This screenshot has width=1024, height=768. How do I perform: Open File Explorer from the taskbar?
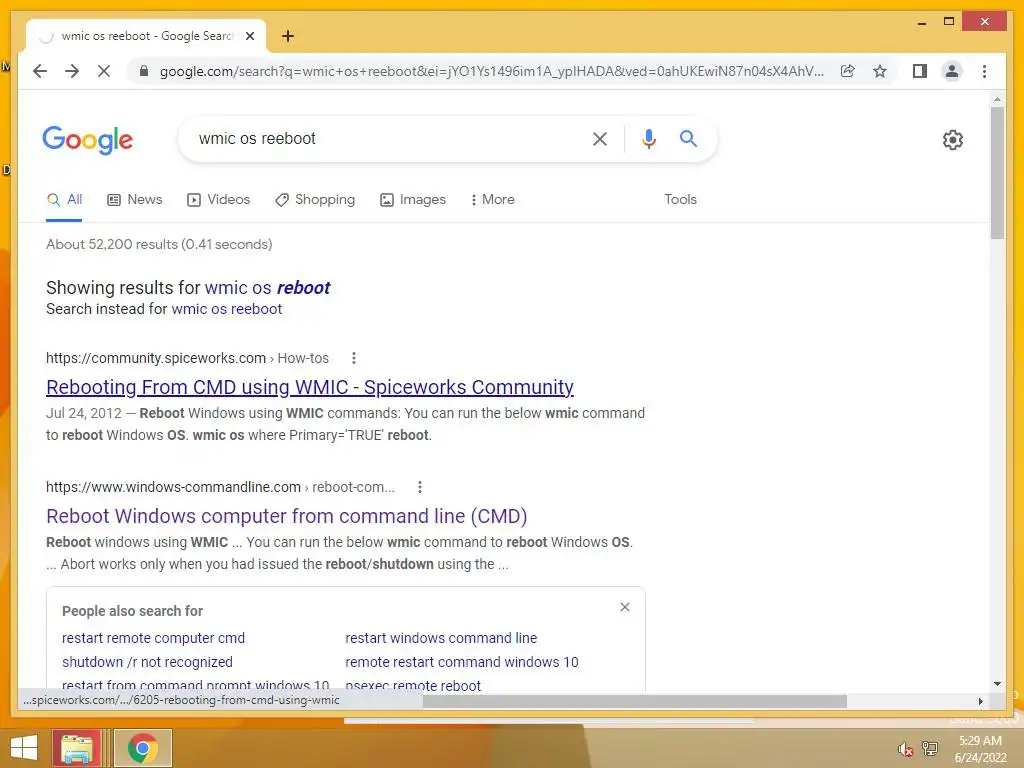point(76,748)
